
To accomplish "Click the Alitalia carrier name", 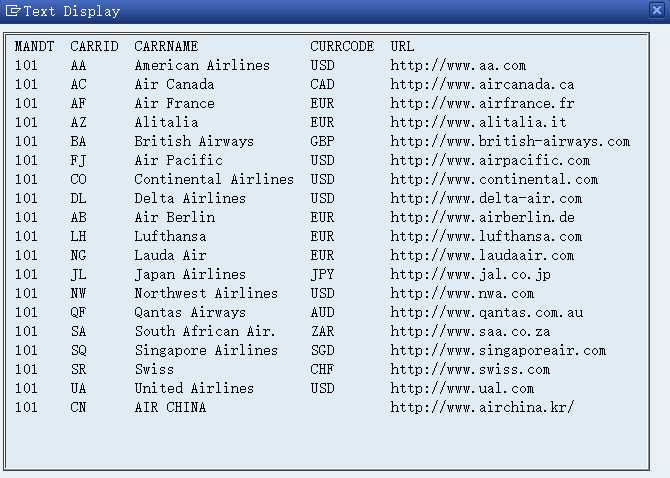I will click(166, 122).
